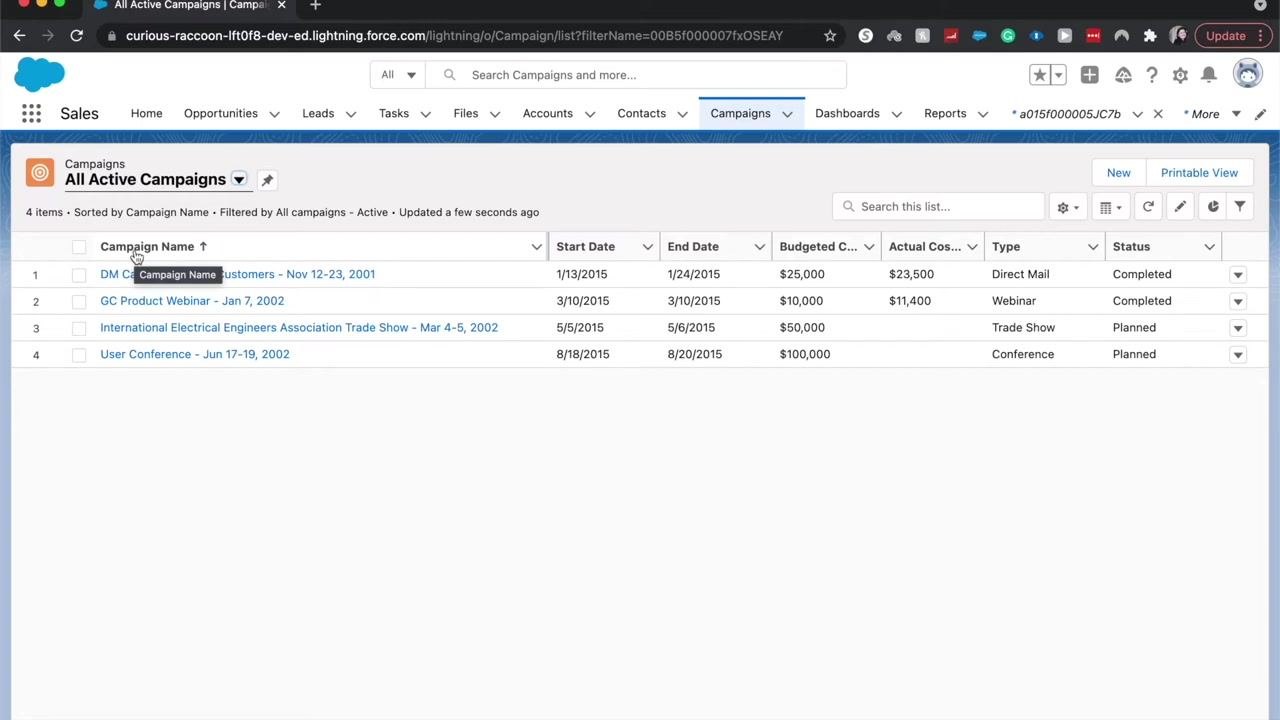Bookmark this page with star icon
This screenshot has width=1280, height=720.
[x=830, y=36]
